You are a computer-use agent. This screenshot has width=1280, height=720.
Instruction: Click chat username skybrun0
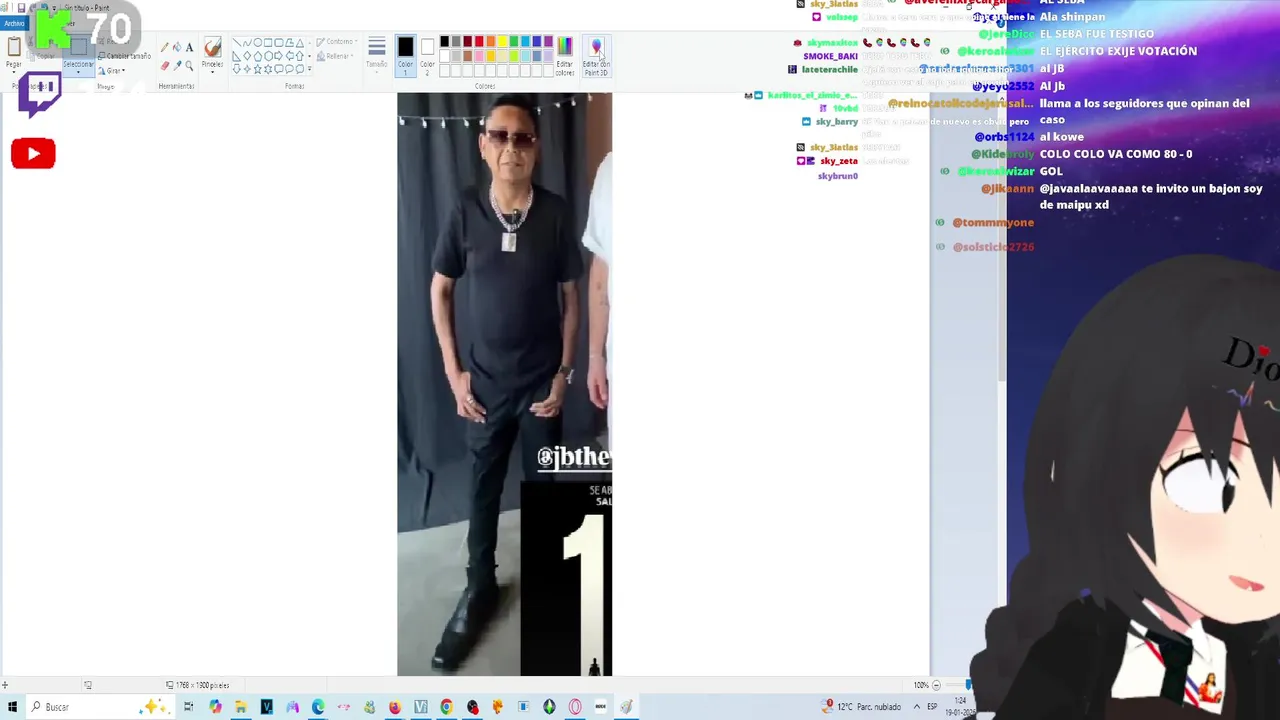point(838,176)
